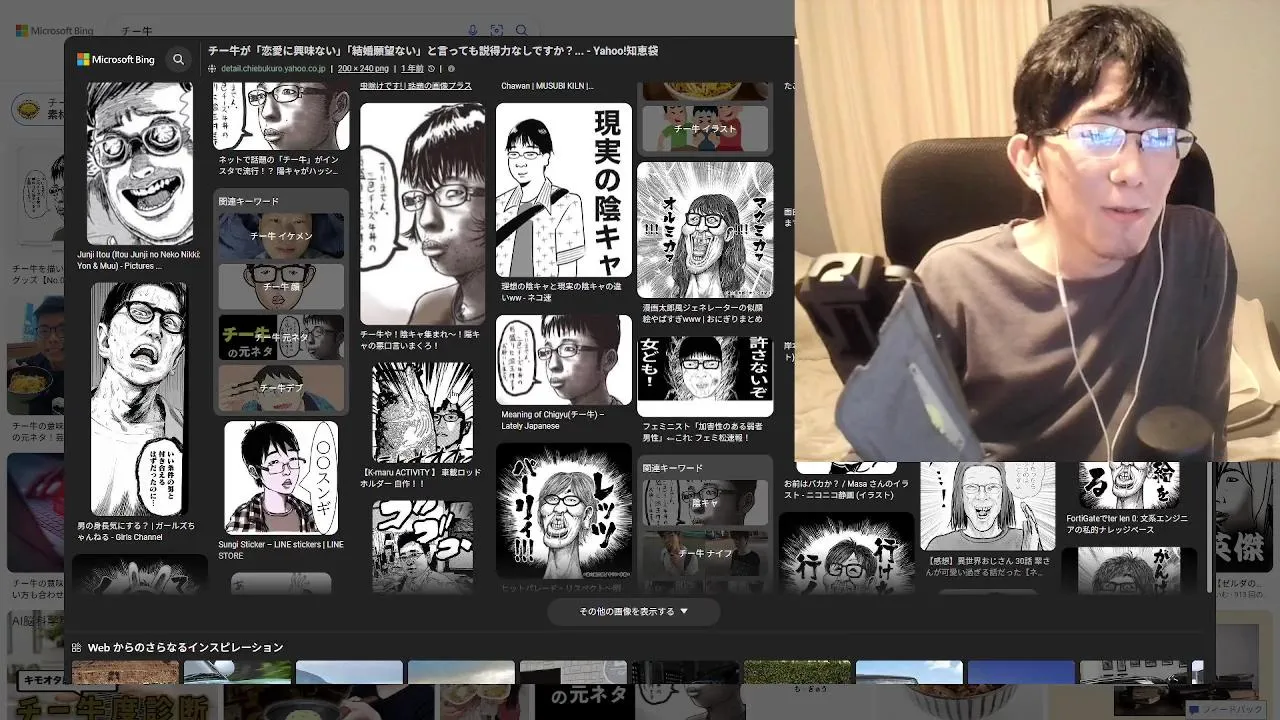Click caption 男の身長気にする？ | ガールズちゃんねる
Image resolution: width=1280 pixels, height=720 pixels.
tap(136, 531)
